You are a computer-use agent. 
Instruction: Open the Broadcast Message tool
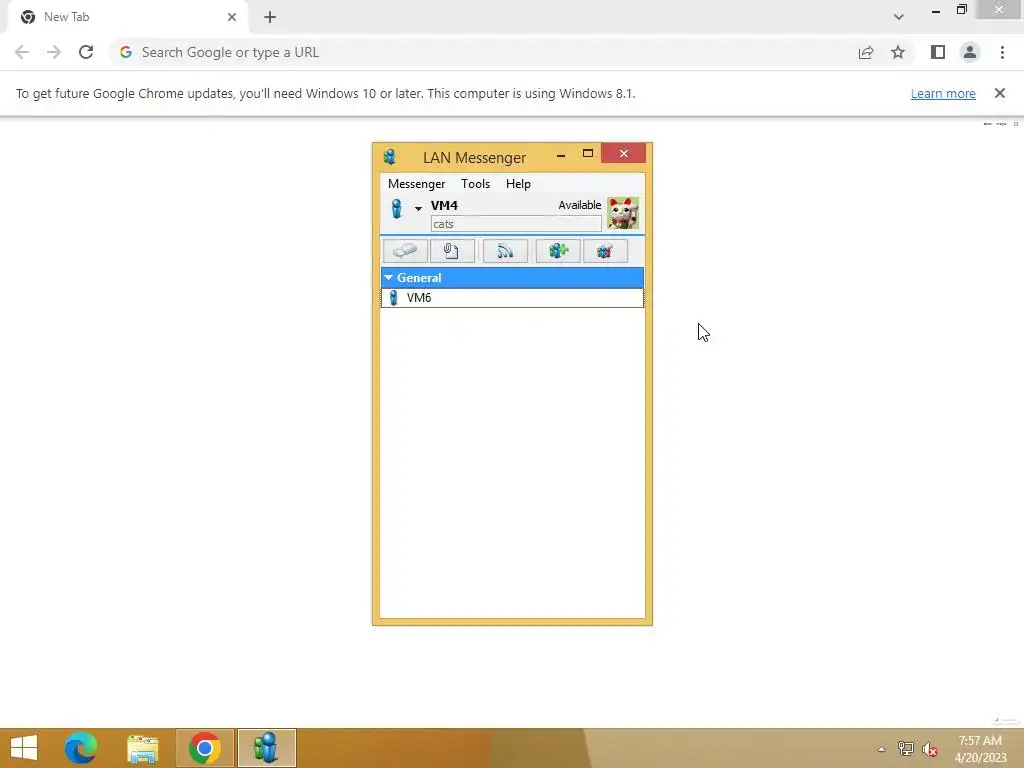[505, 251]
